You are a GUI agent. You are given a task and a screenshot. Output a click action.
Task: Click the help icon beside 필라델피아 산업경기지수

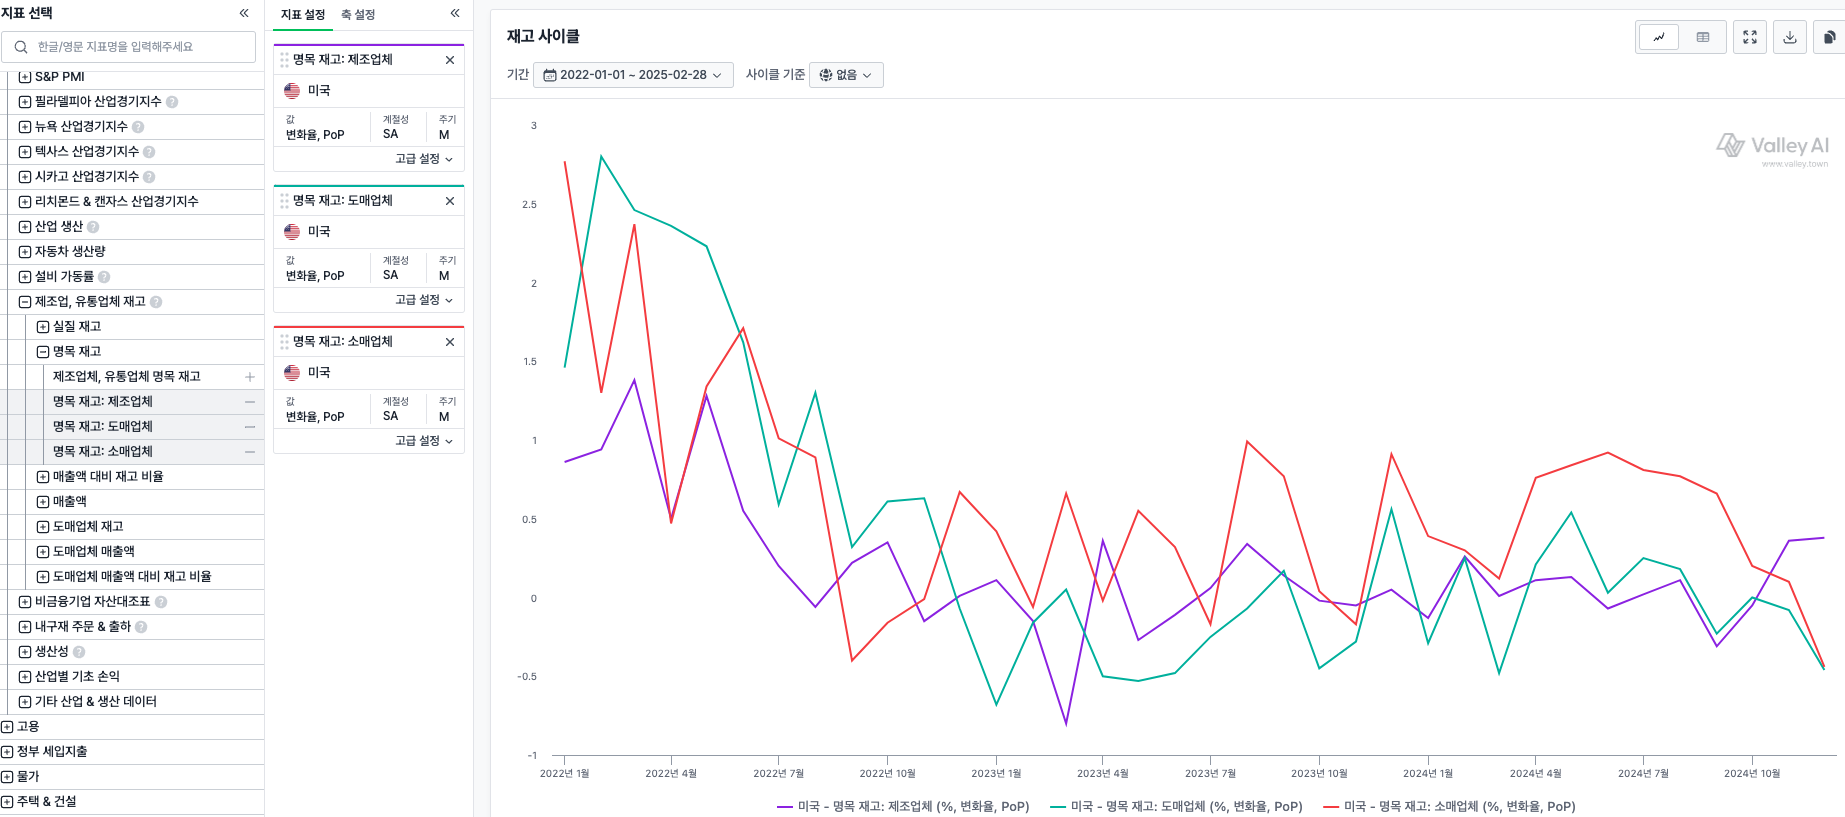(172, 102)
